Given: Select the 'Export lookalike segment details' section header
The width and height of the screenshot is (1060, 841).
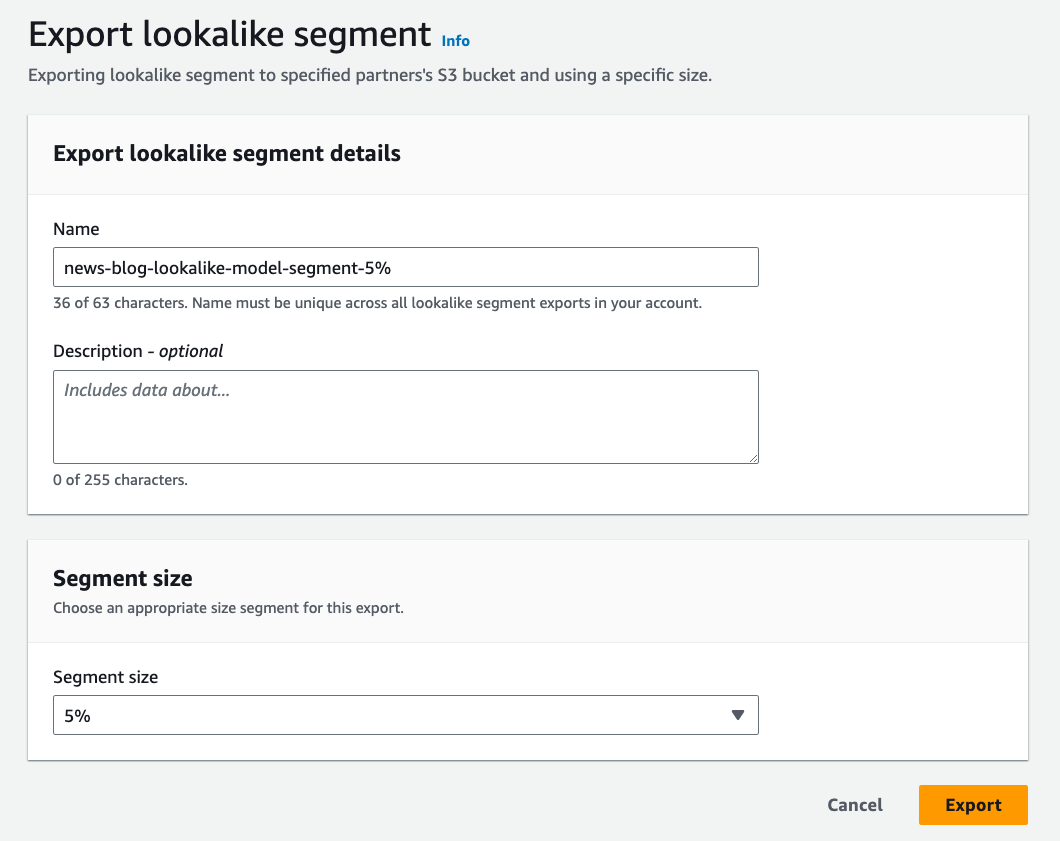Looking at the screenshot, I should pos(227,153).
